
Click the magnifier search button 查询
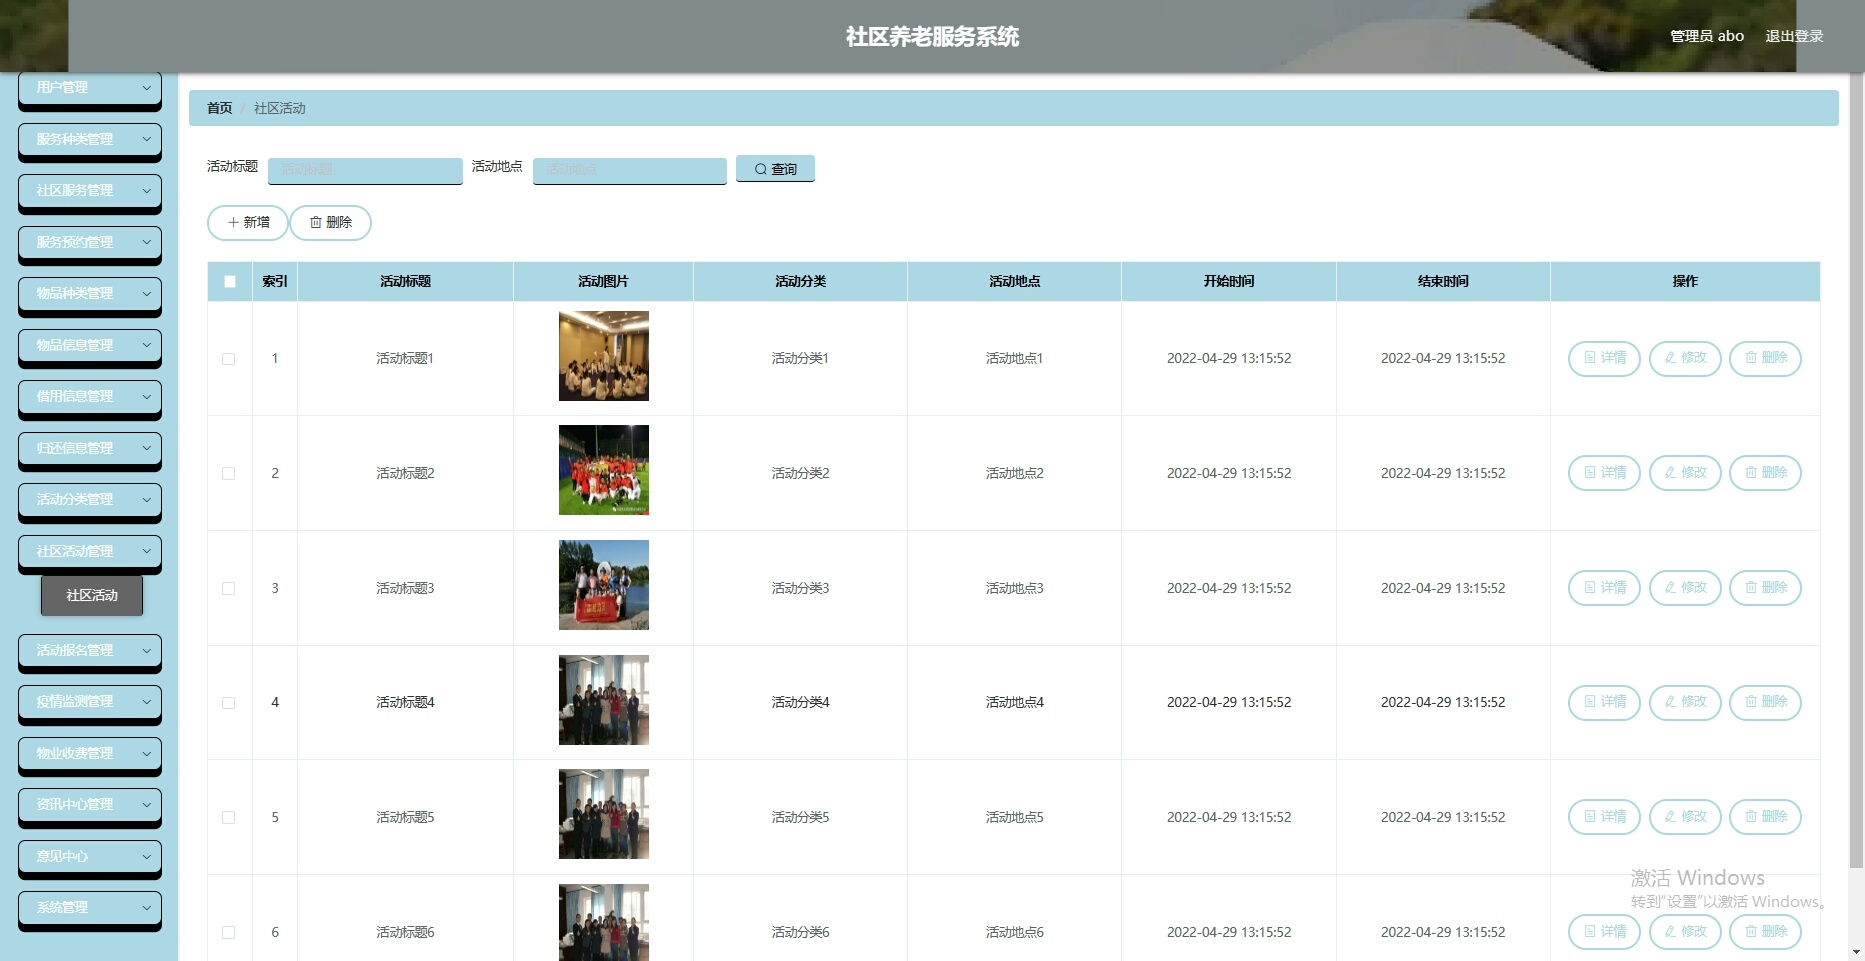(775, 169)
